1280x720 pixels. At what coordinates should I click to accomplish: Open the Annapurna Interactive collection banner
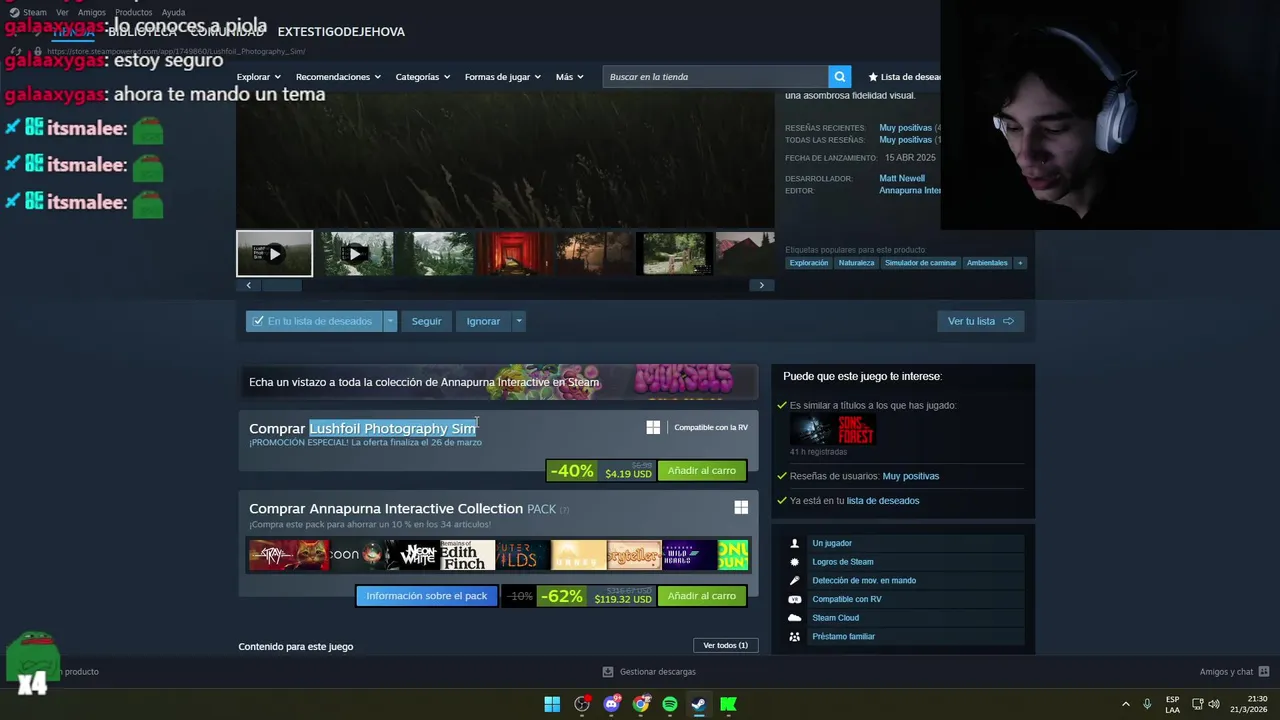tap(497, 382)
